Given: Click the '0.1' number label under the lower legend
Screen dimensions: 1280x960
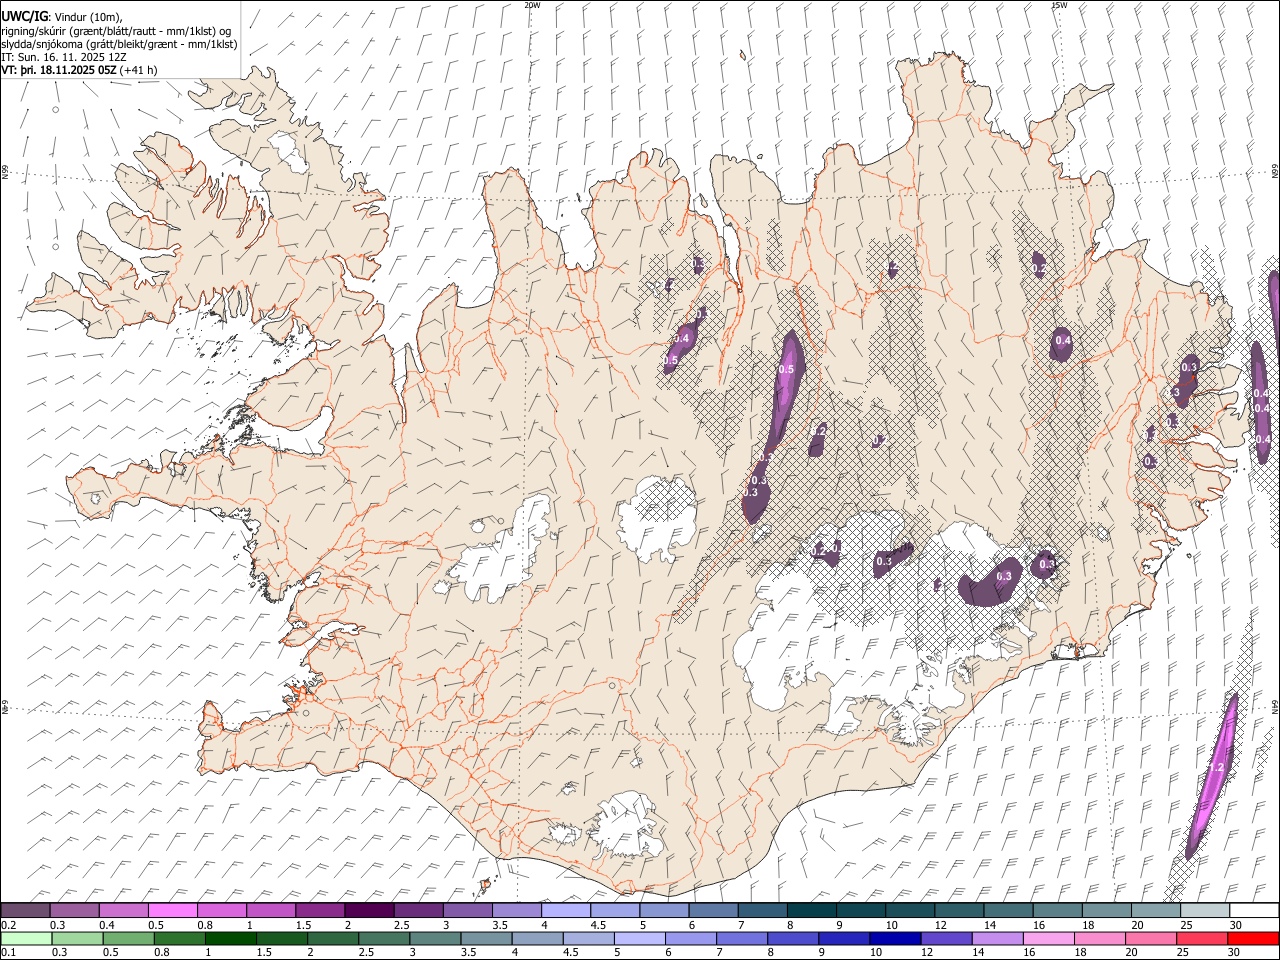Looking at the screenshot, I should click(x=8, y=953).
